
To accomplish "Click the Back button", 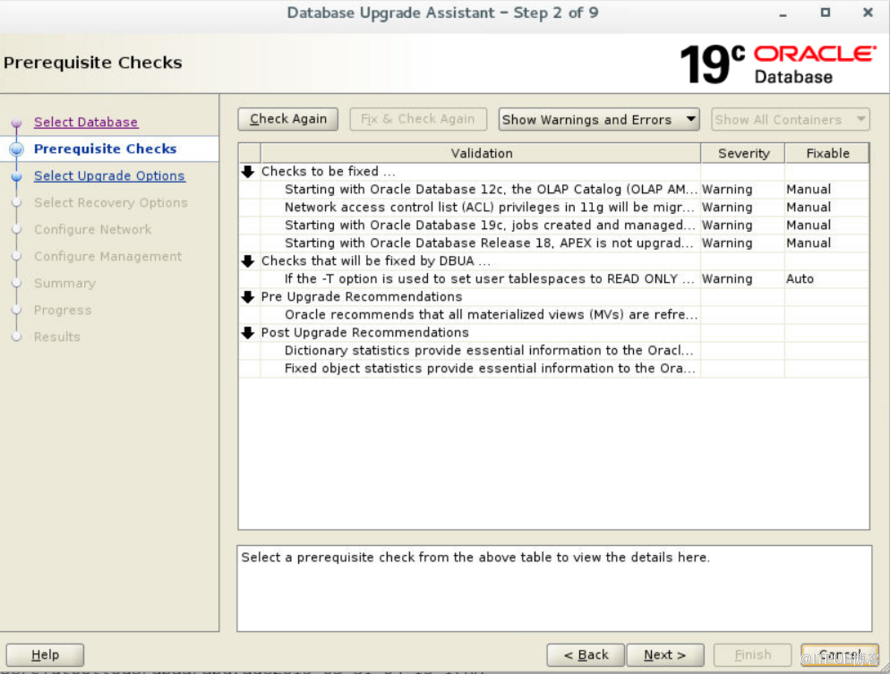I will (x=586, y=655).
